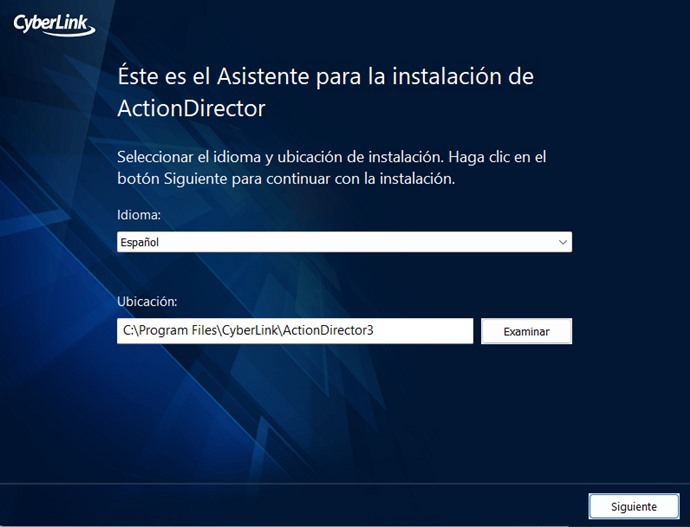
Task: Click Examinar to browse install location
Action: pyautogui.click(x=526, y=331)
